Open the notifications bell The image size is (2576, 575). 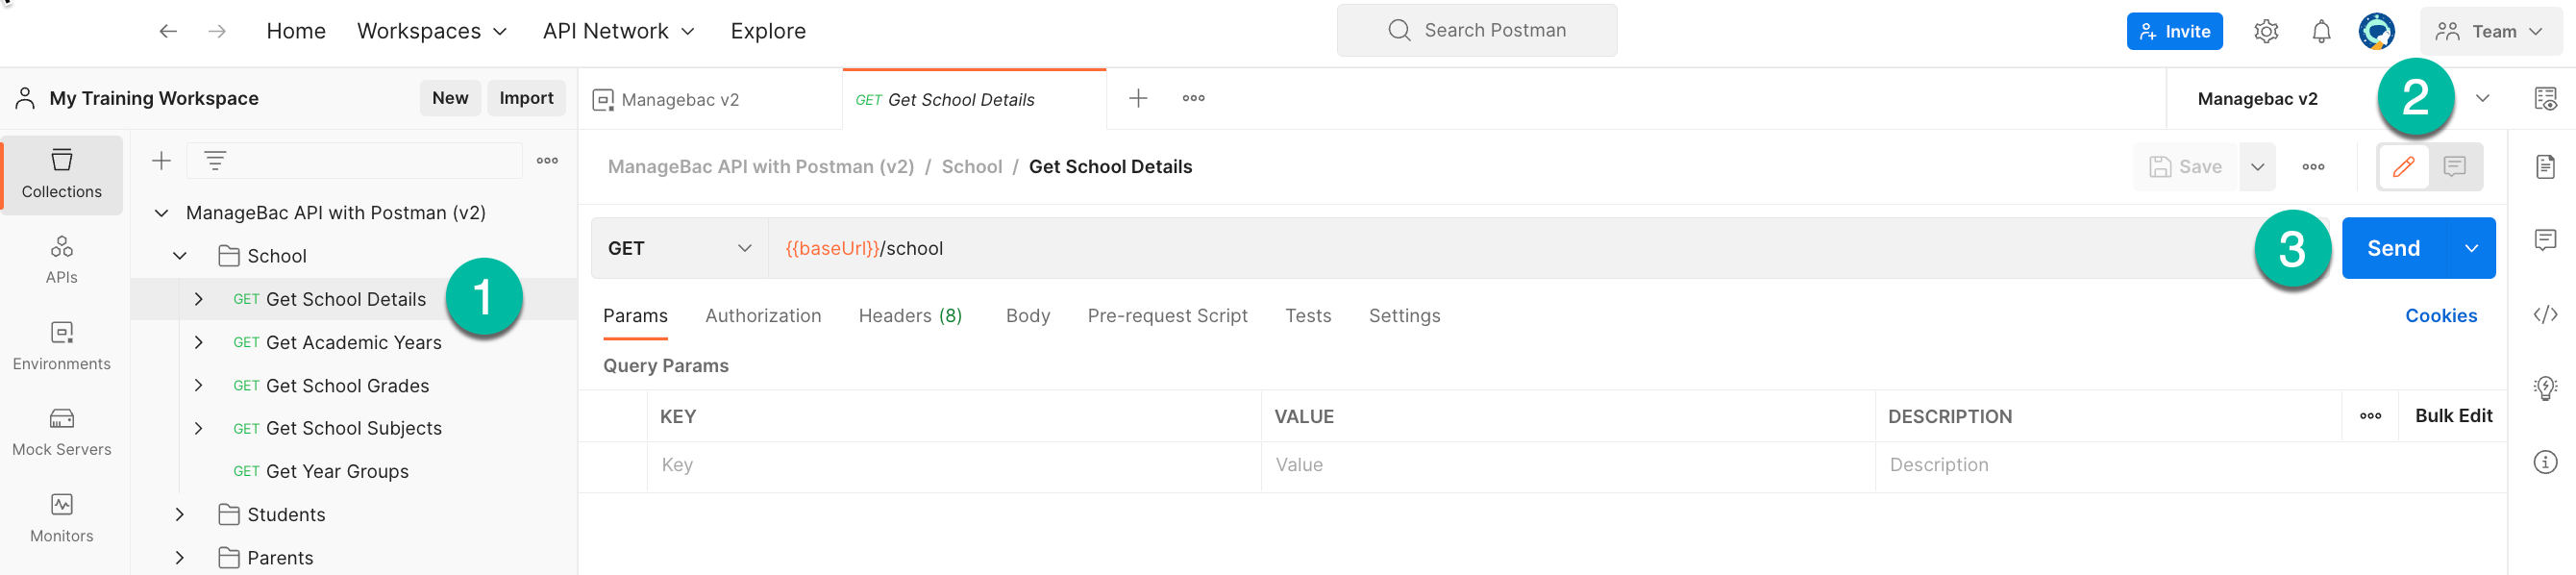click(2321, 31)
